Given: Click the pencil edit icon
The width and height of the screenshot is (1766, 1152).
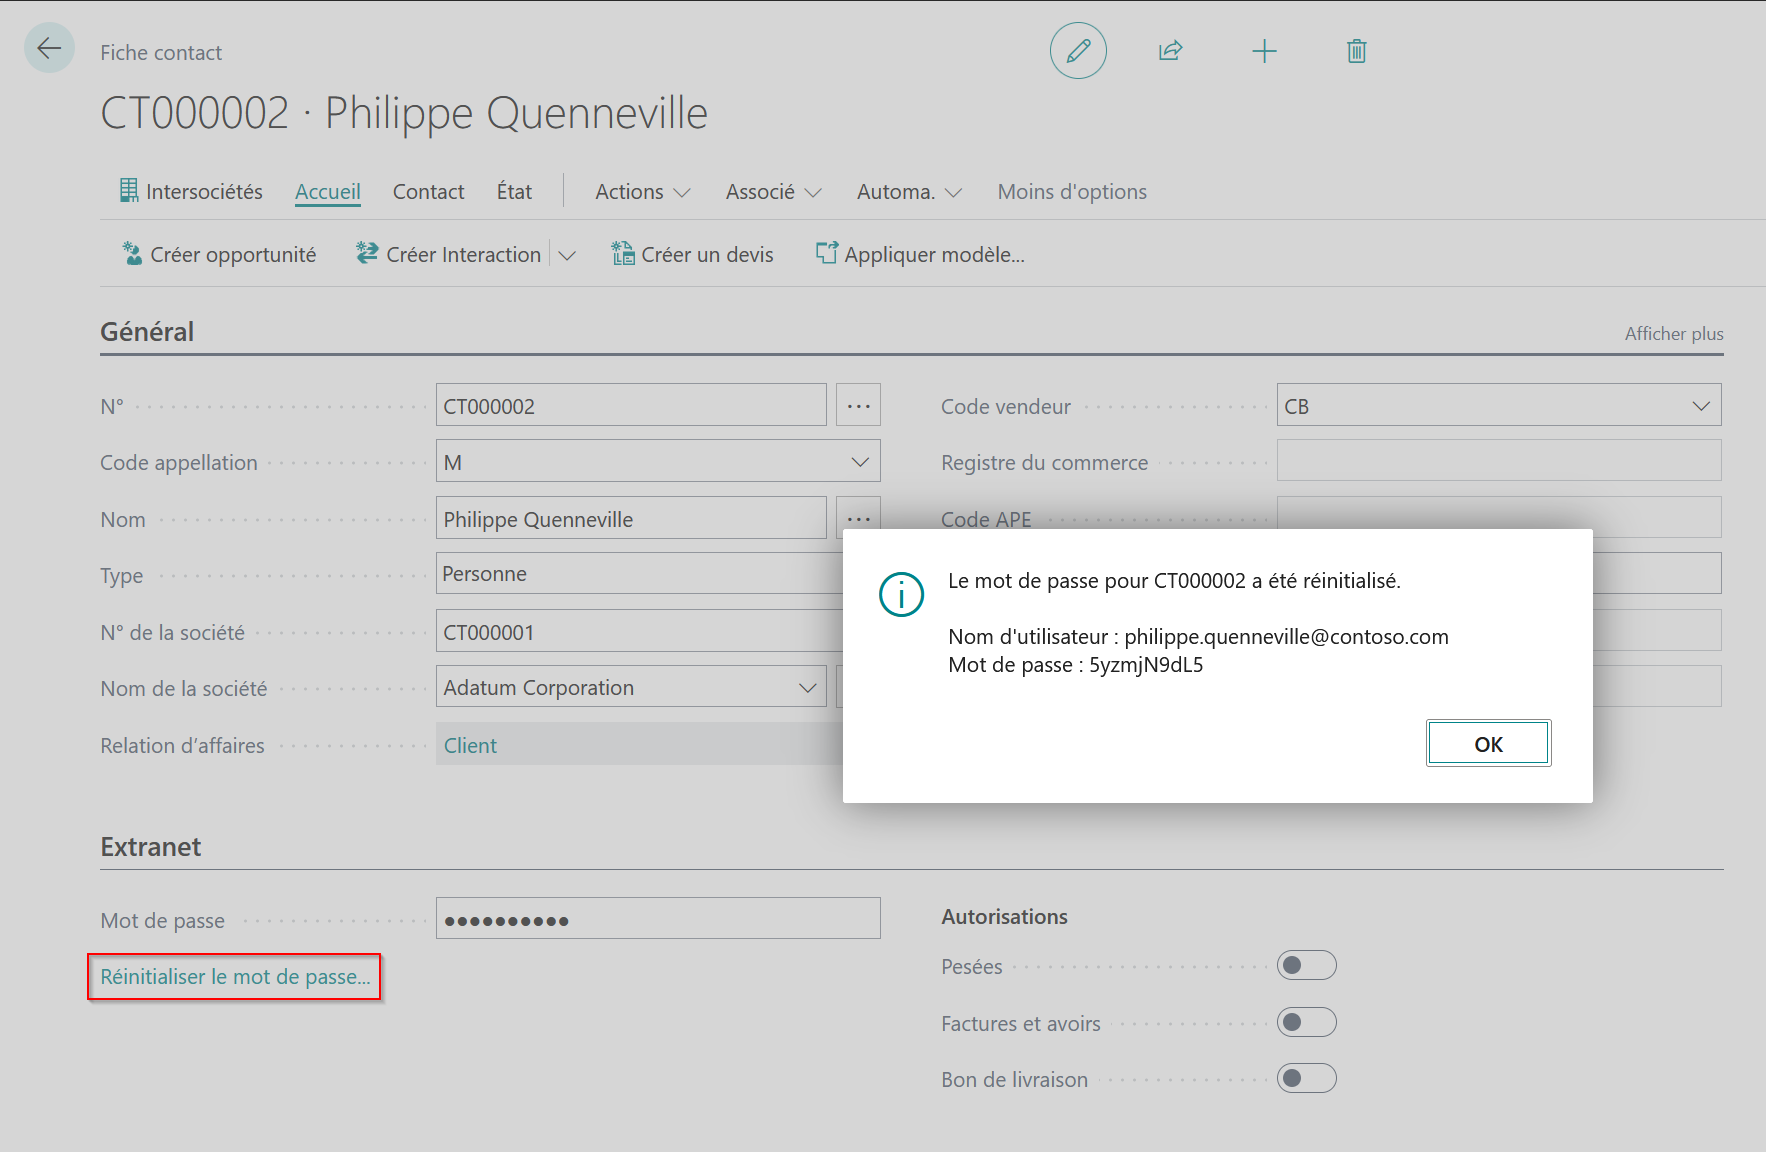Looking at the screenshot, I should 1078,51.
